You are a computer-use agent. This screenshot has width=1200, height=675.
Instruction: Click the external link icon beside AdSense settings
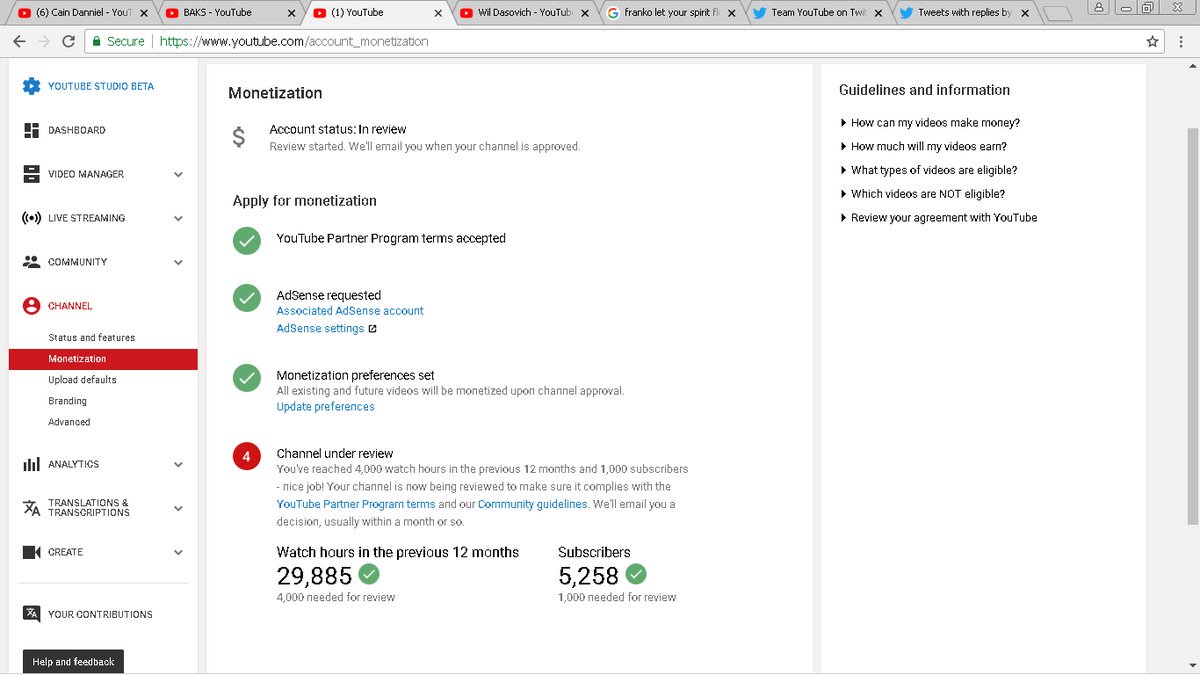[372, 329]
